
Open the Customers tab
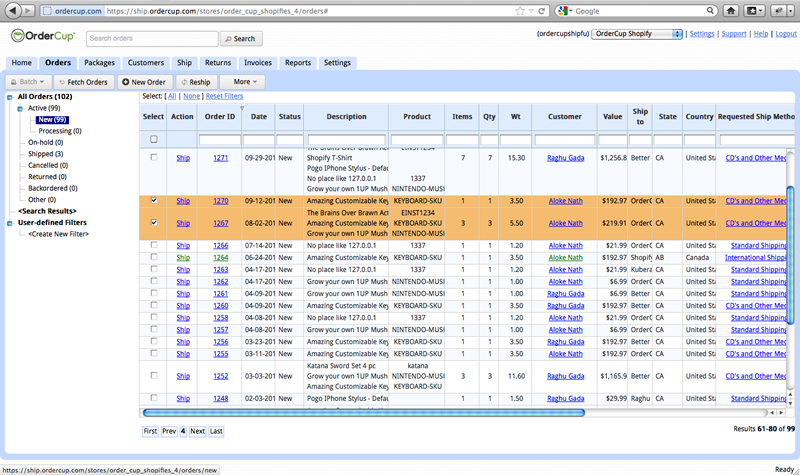click(x=146, y=63)
